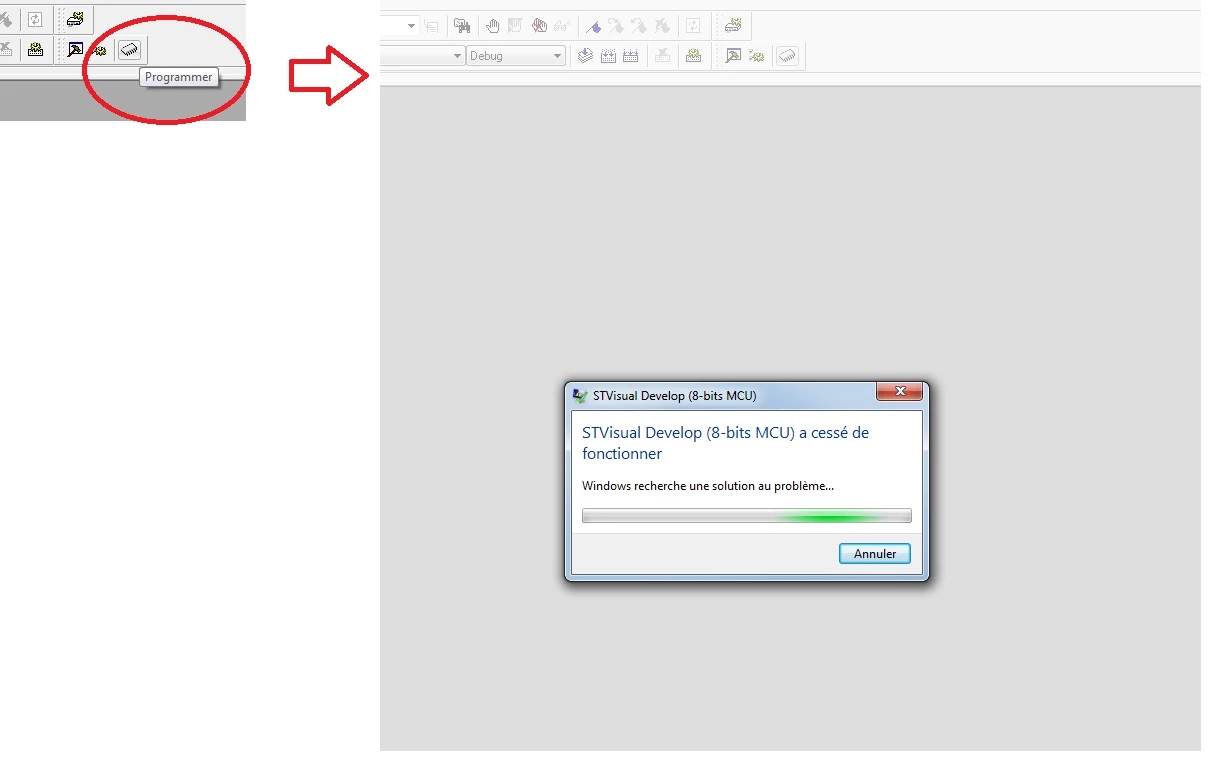Click the greyed-out hand-on-page icon next to the open hand in the main window
The image size is (1212, 761).
515,26
